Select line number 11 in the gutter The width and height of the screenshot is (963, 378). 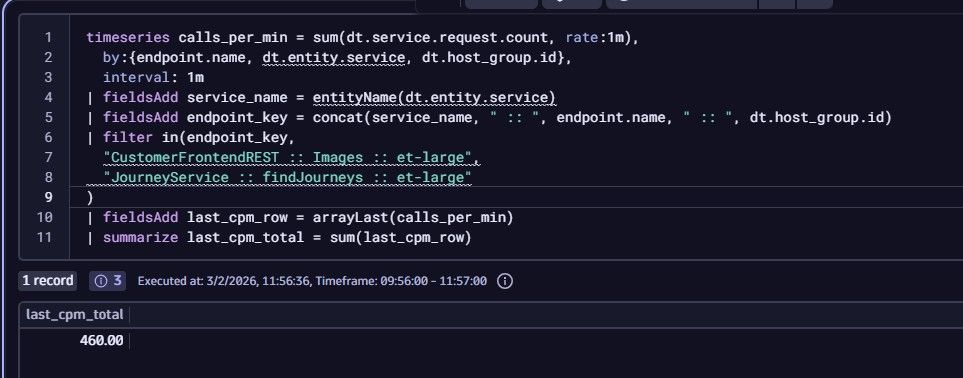pyautogui.click(x=44, y=237)
